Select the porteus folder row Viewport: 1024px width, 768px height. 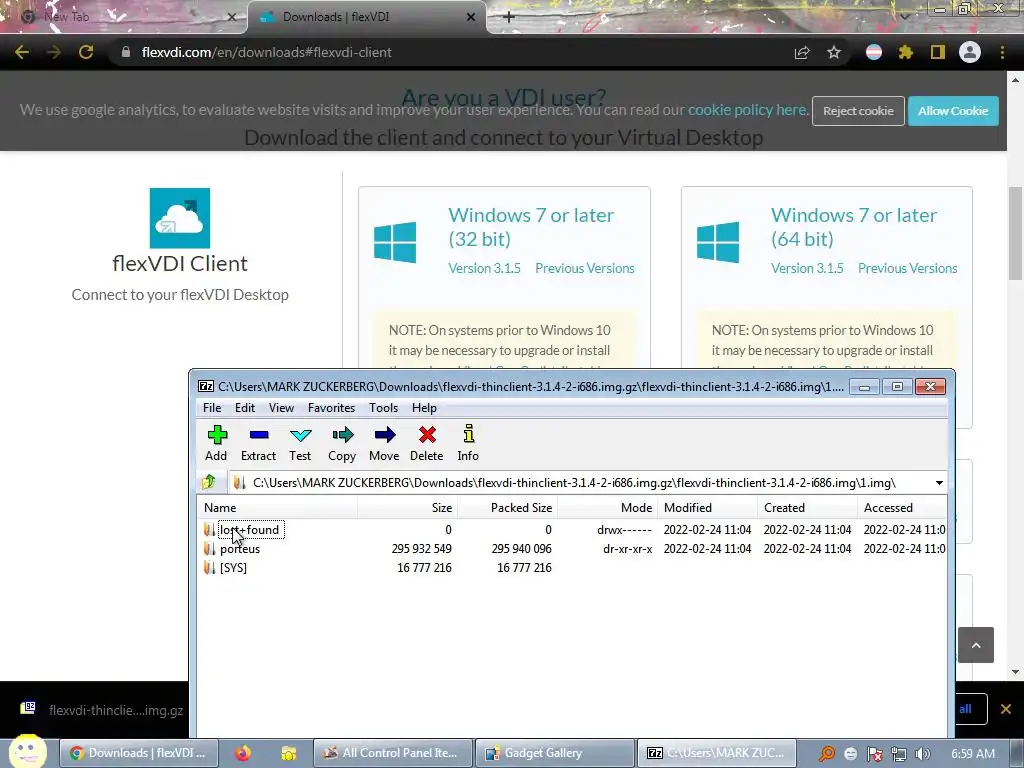tap(573, 549)
